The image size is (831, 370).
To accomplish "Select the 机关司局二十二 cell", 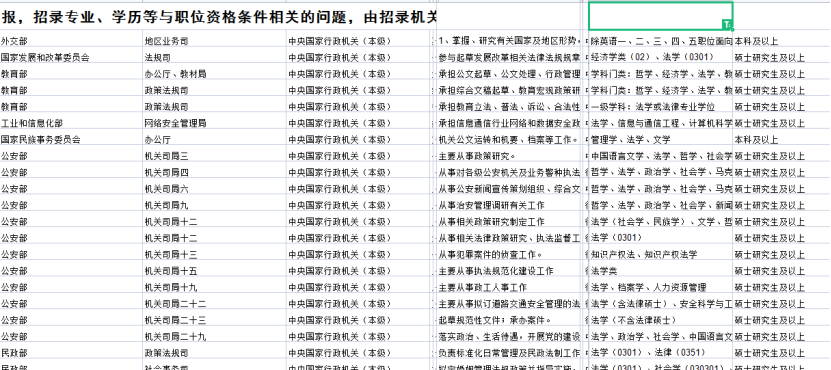I will (215, 304).
